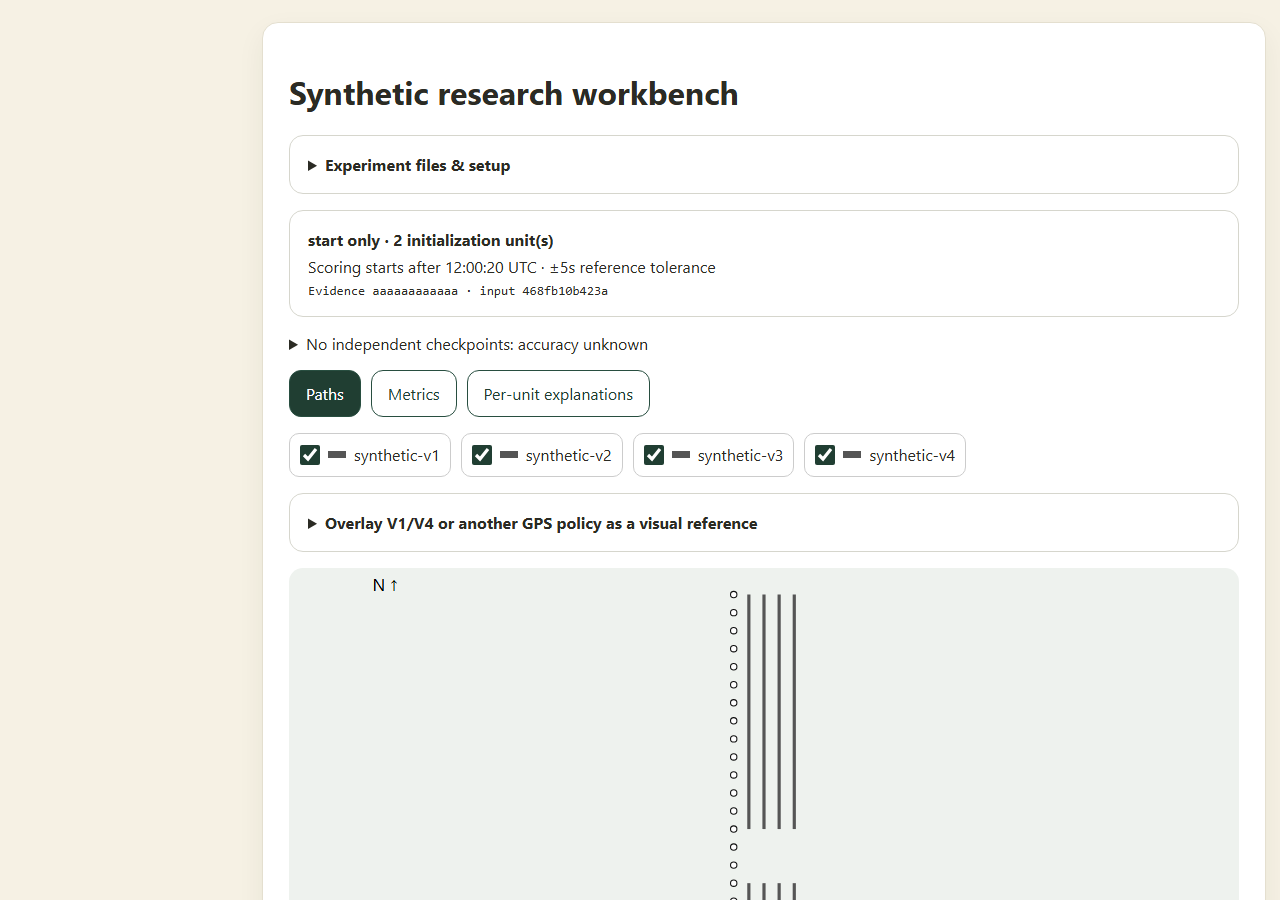Hide the synthetic-v3 path
Viewport: 1280px width, 900px height.
654,455
